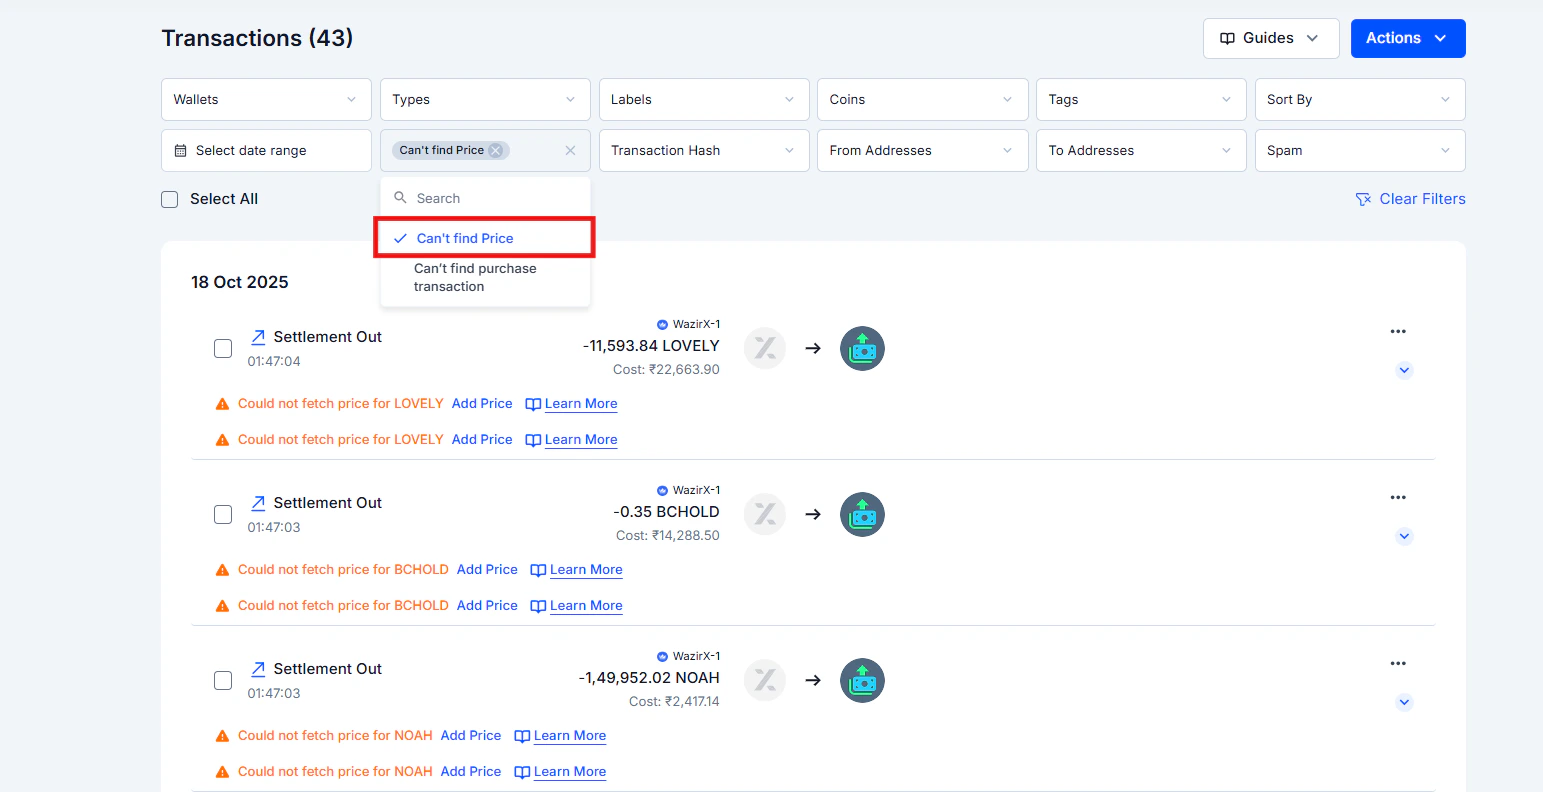This screenshot has width=1543, height=792.
Task: Click the -1,49,952.02 NOAH amount
Action: pyautogui.click(x=649, y=678)
